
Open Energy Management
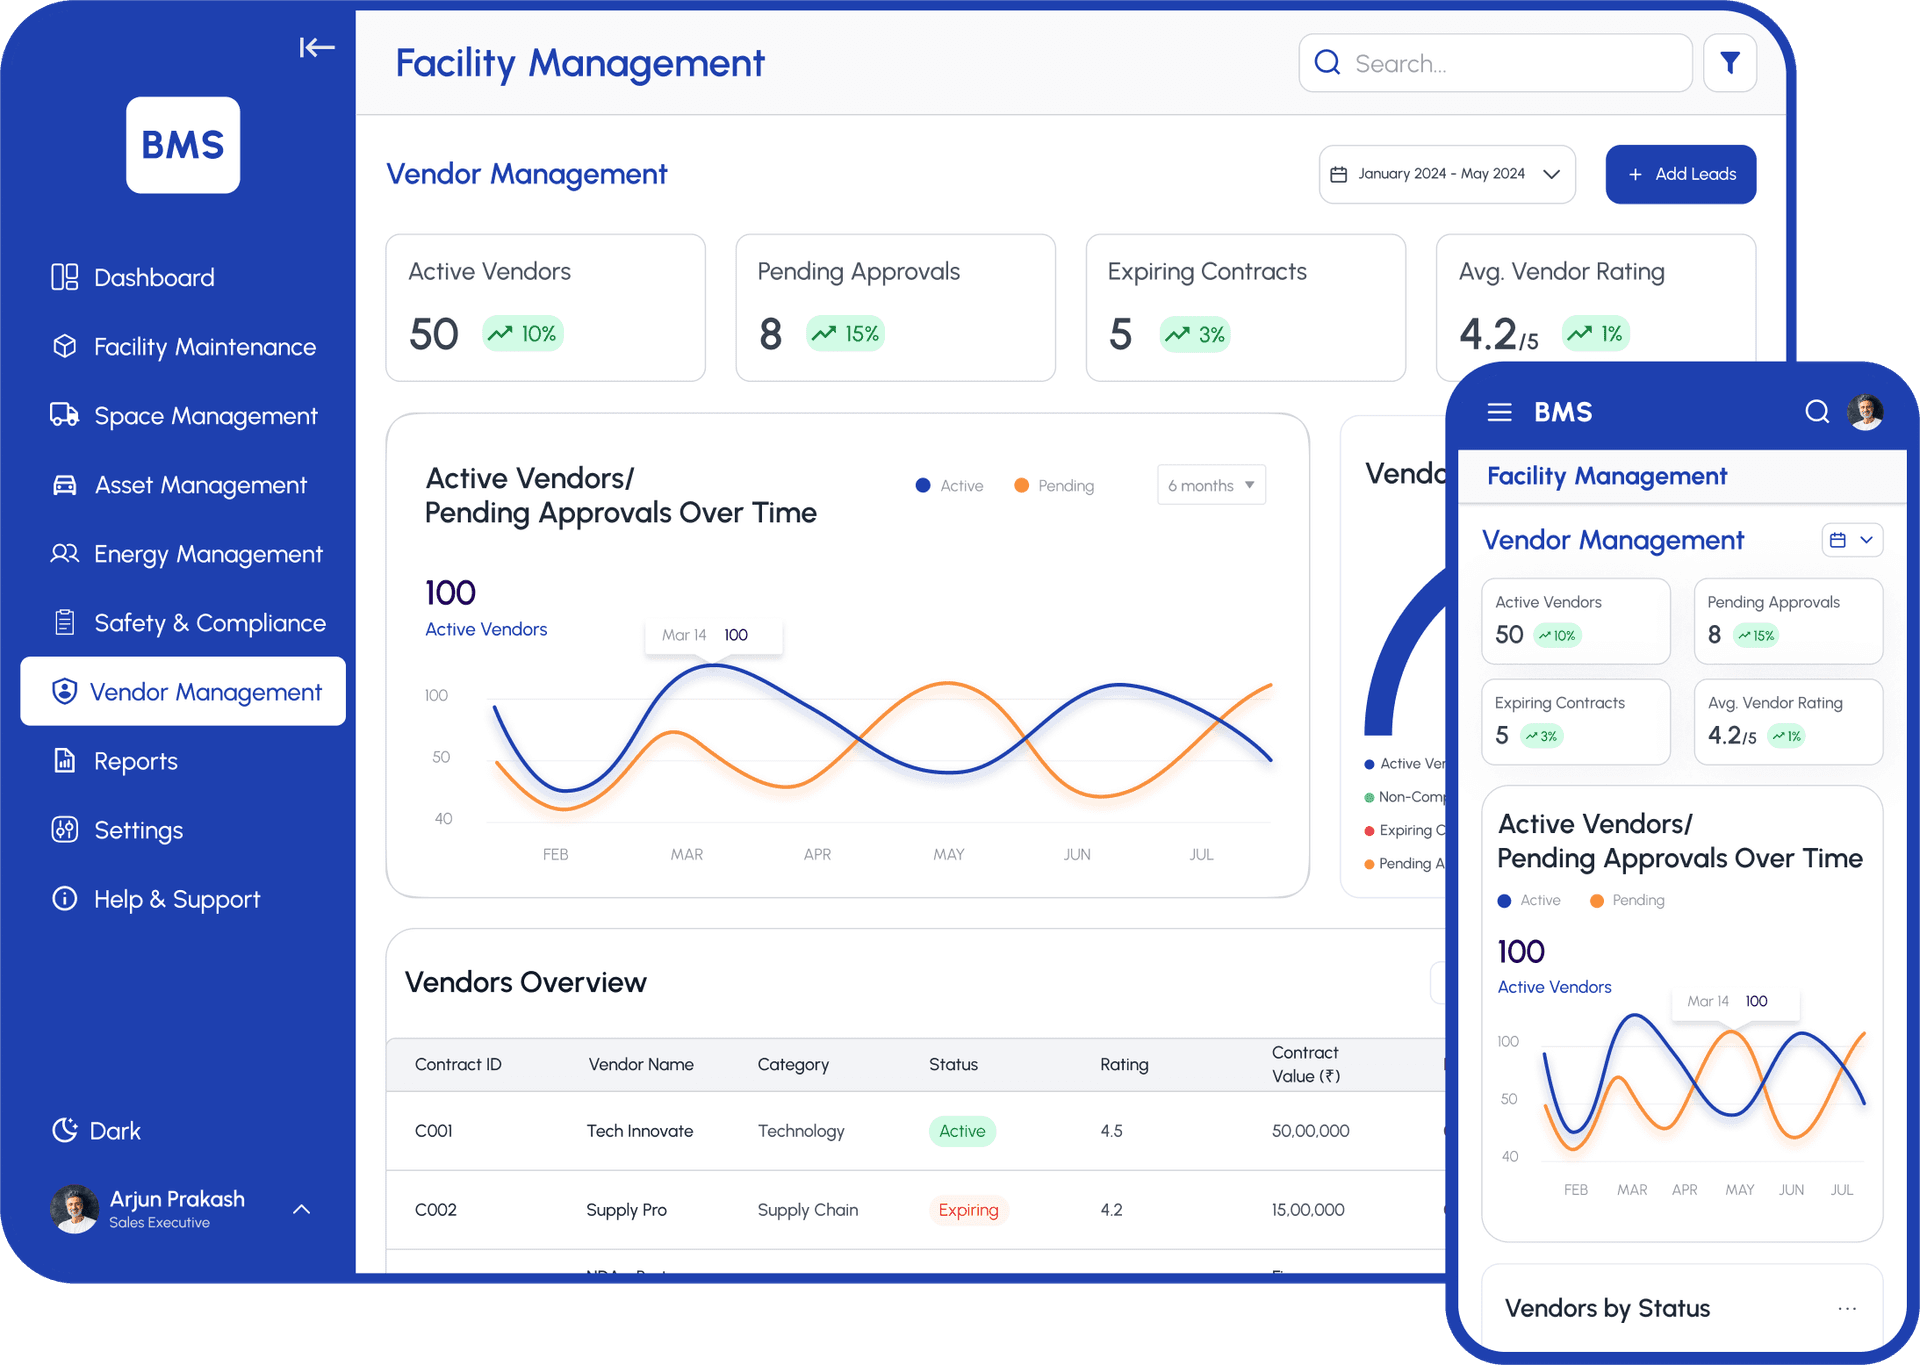(x=208, y=553)
